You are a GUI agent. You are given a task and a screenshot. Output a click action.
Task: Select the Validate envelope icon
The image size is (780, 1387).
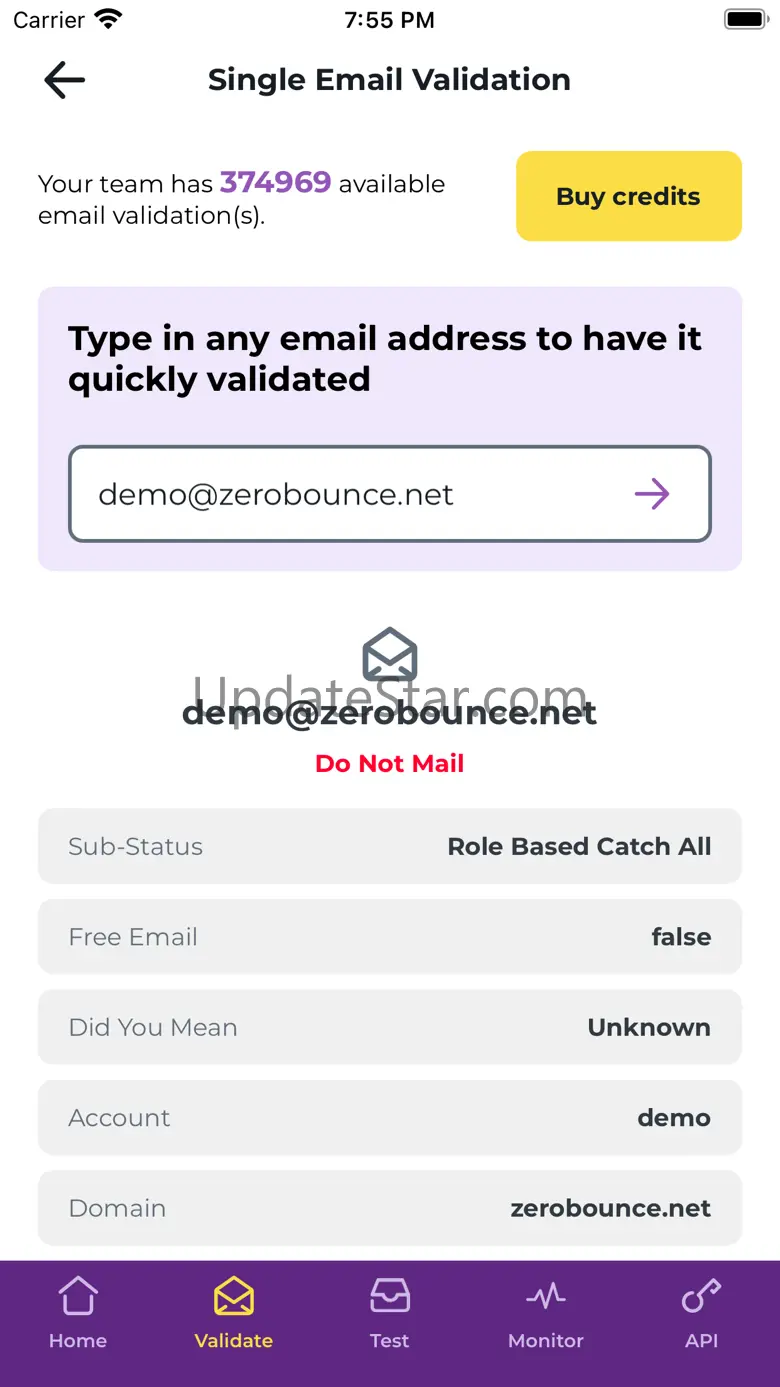point(234,1297)
